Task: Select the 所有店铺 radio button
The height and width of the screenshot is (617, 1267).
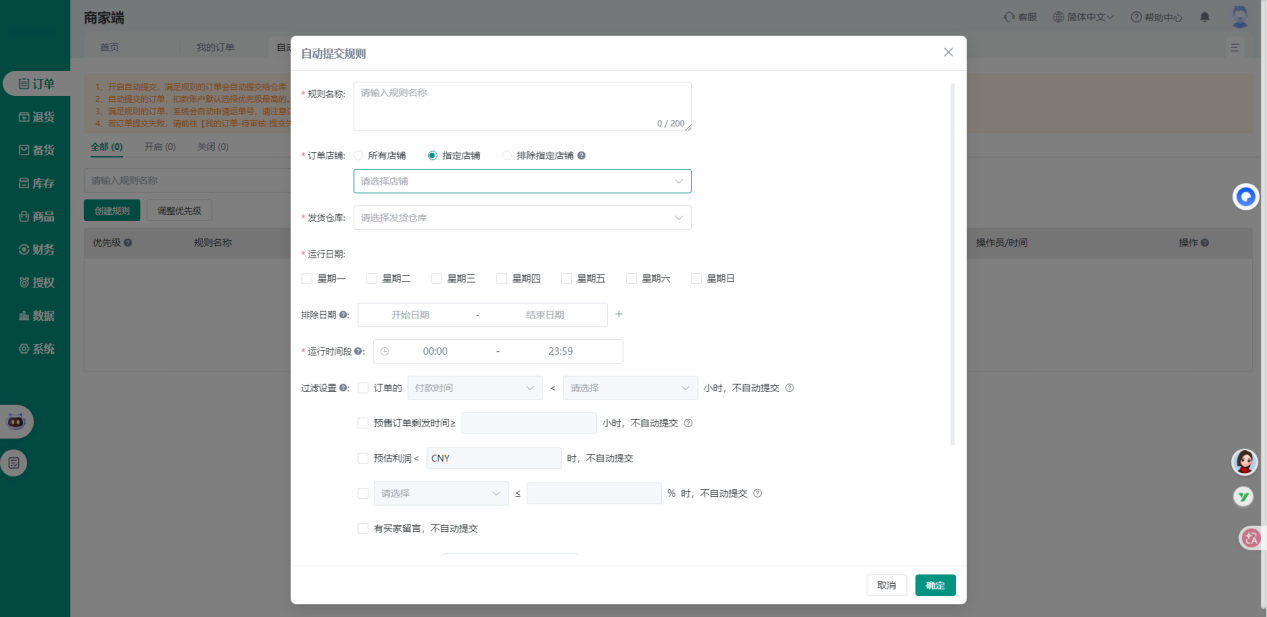Action: click(359, 156)
